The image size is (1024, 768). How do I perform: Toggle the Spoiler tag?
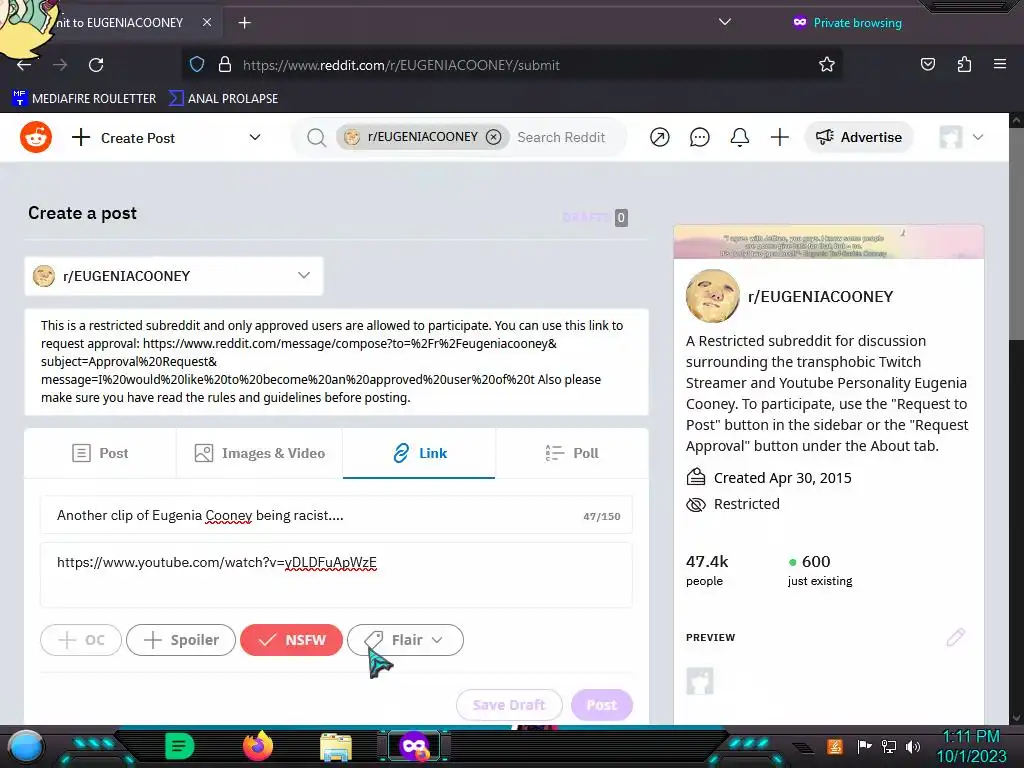[181, 639]
